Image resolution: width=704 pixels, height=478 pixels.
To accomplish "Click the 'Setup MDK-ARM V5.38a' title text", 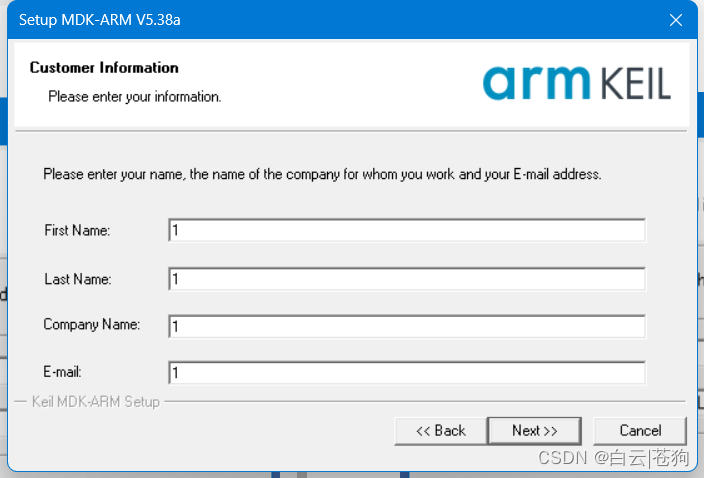I will [x=100, y=20].
